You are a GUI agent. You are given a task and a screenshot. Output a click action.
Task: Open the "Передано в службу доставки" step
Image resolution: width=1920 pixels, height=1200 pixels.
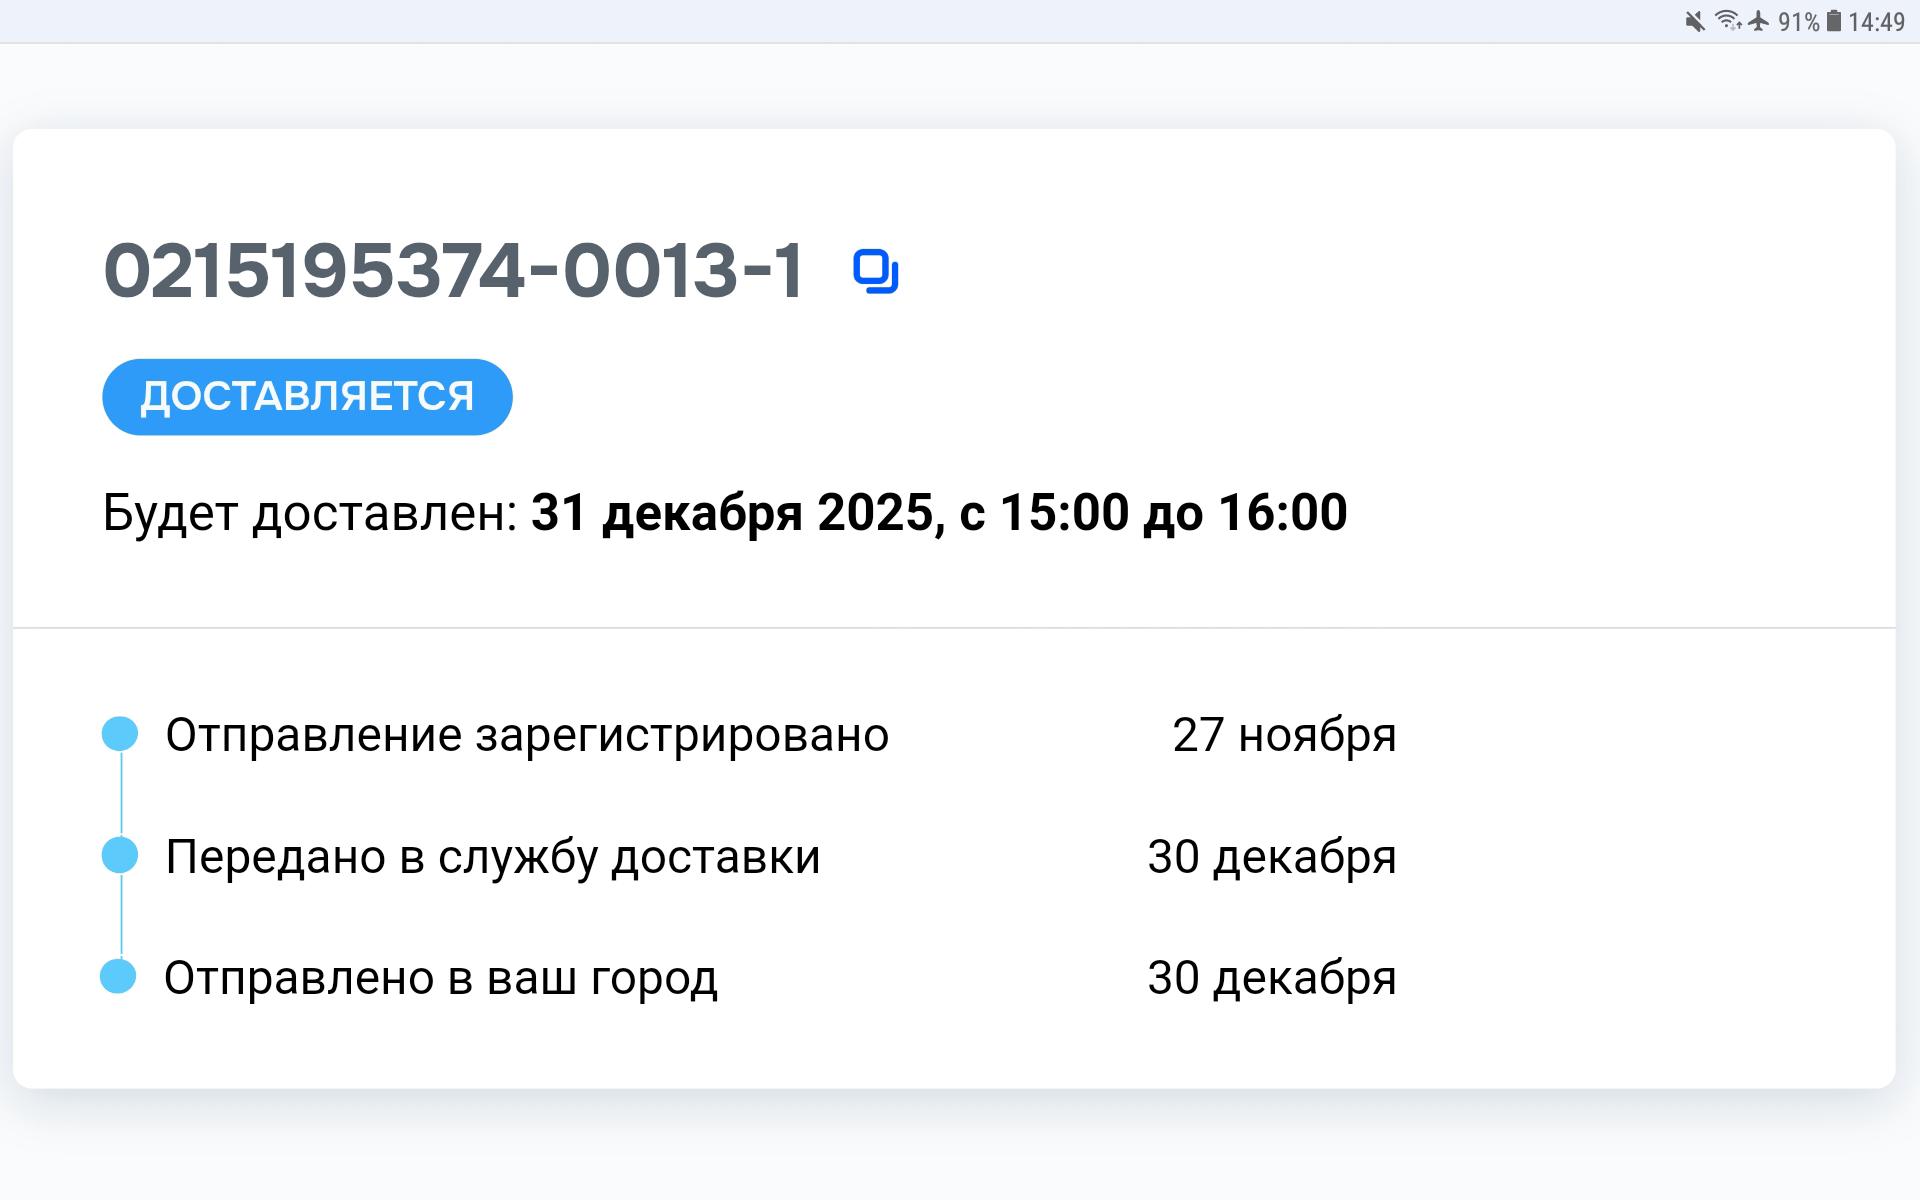[493, 858]
